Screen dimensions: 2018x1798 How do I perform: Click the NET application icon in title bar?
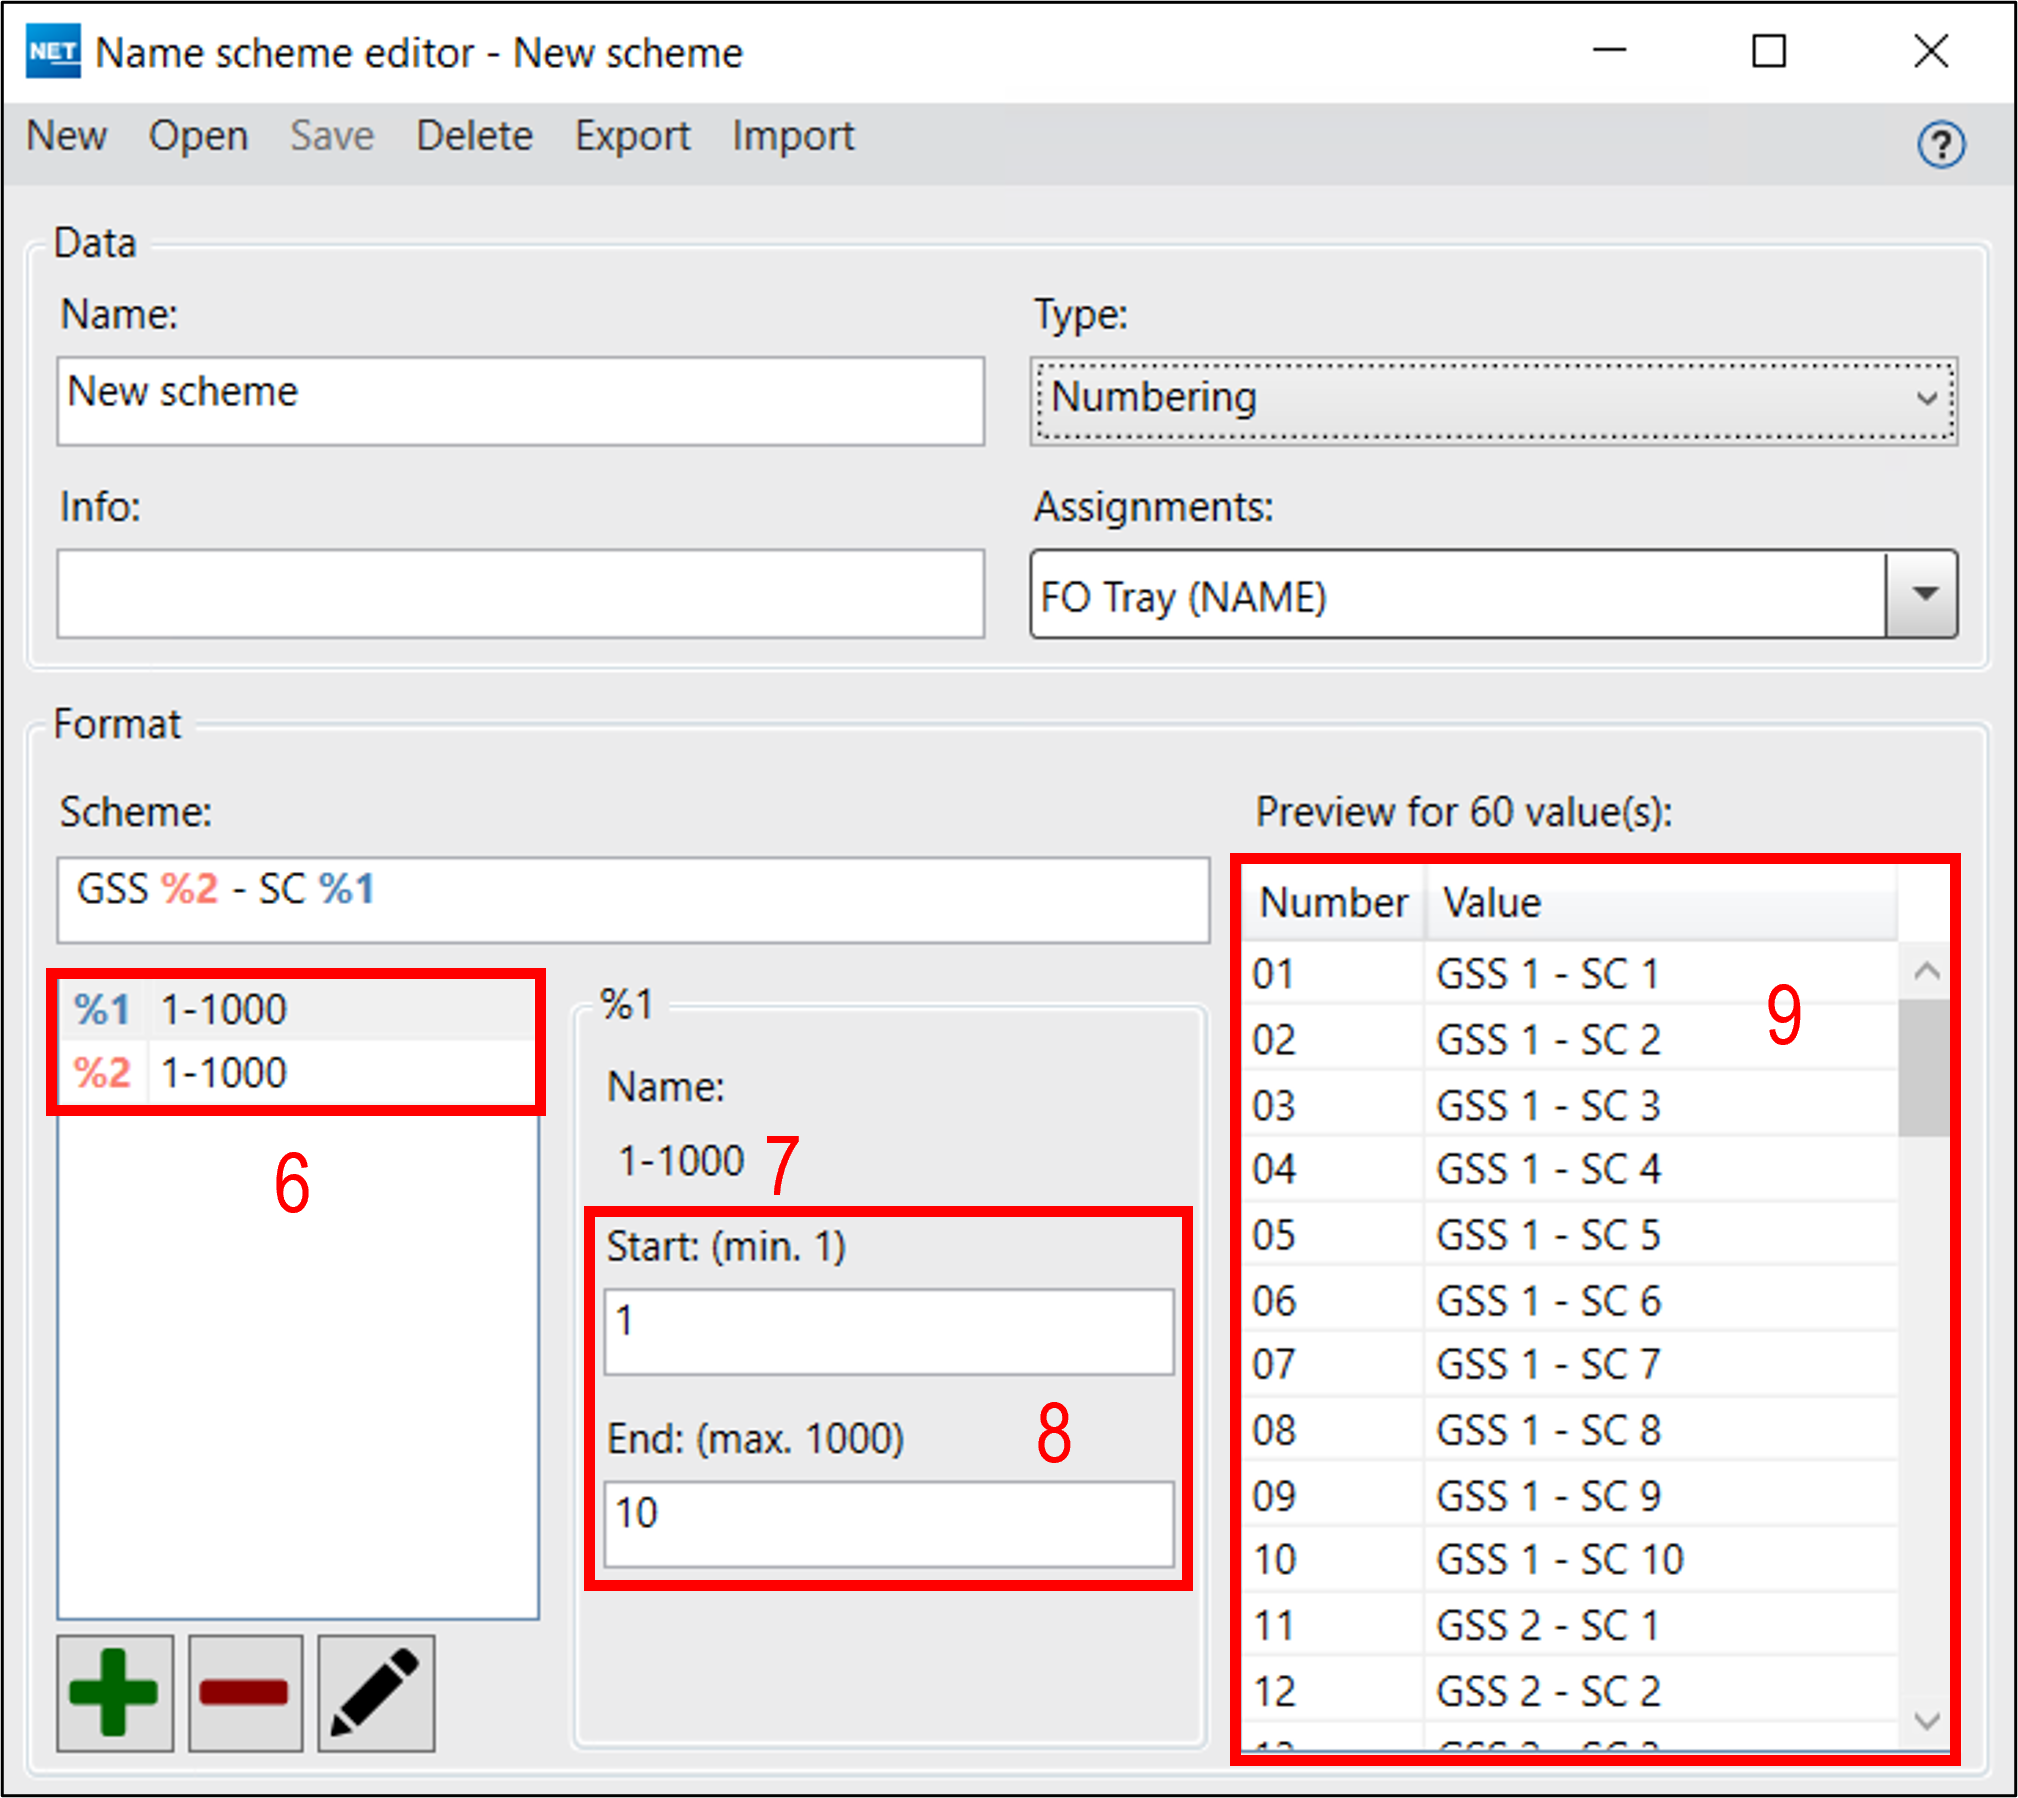(x=53, y=52)
